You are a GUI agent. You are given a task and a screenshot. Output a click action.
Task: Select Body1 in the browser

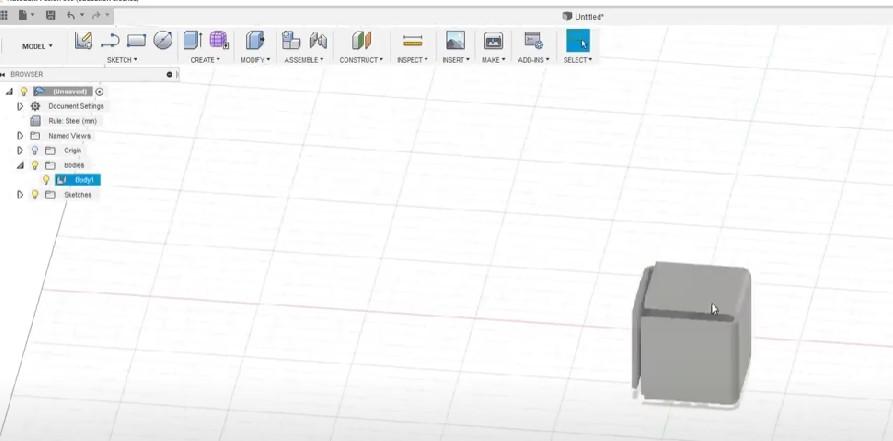pyautogui.click(x=78, y=180)
